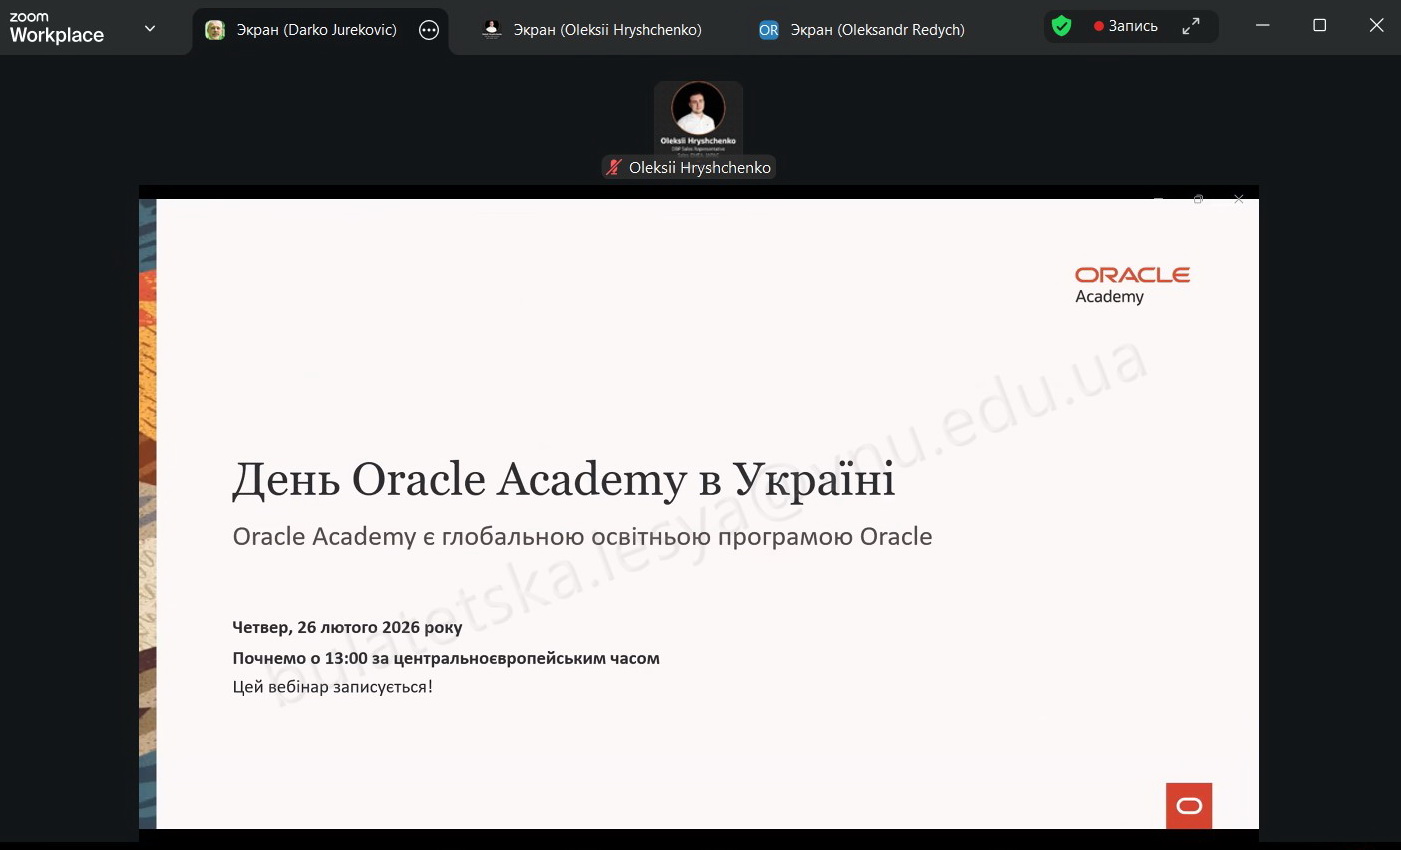
Task: Click the muted microphone icon by Oleksii Hryshchenko
Action: click(x=614, y=168)
